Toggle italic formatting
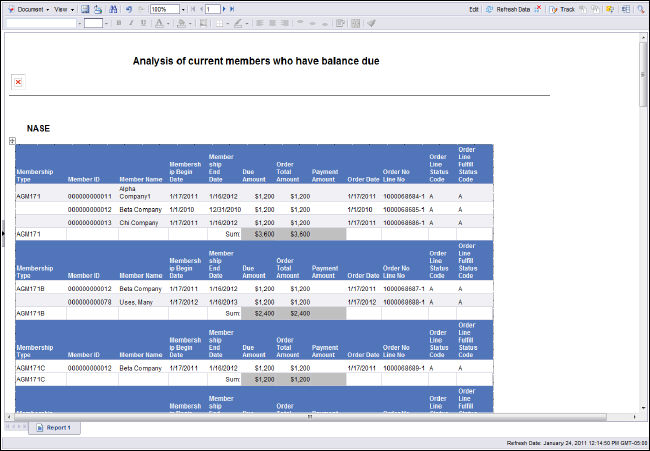Image resolution: width=650 pixels, height=451 pixels. (131, 22)
